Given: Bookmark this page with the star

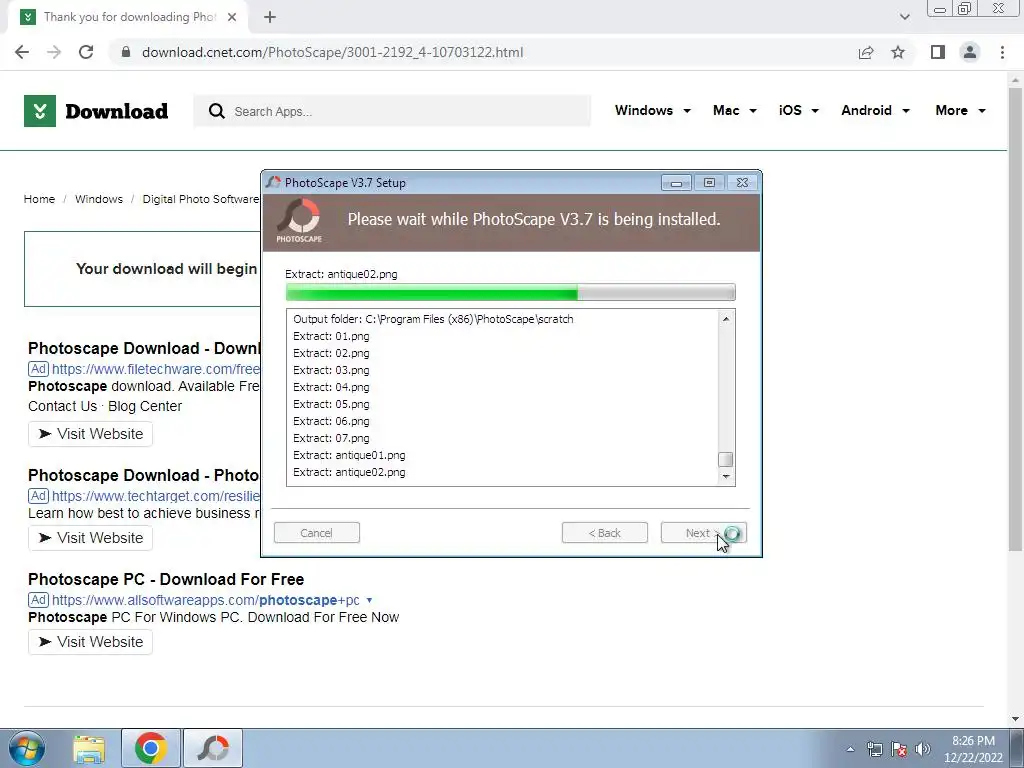Looking at the screenshot, I should click(898, 52).
